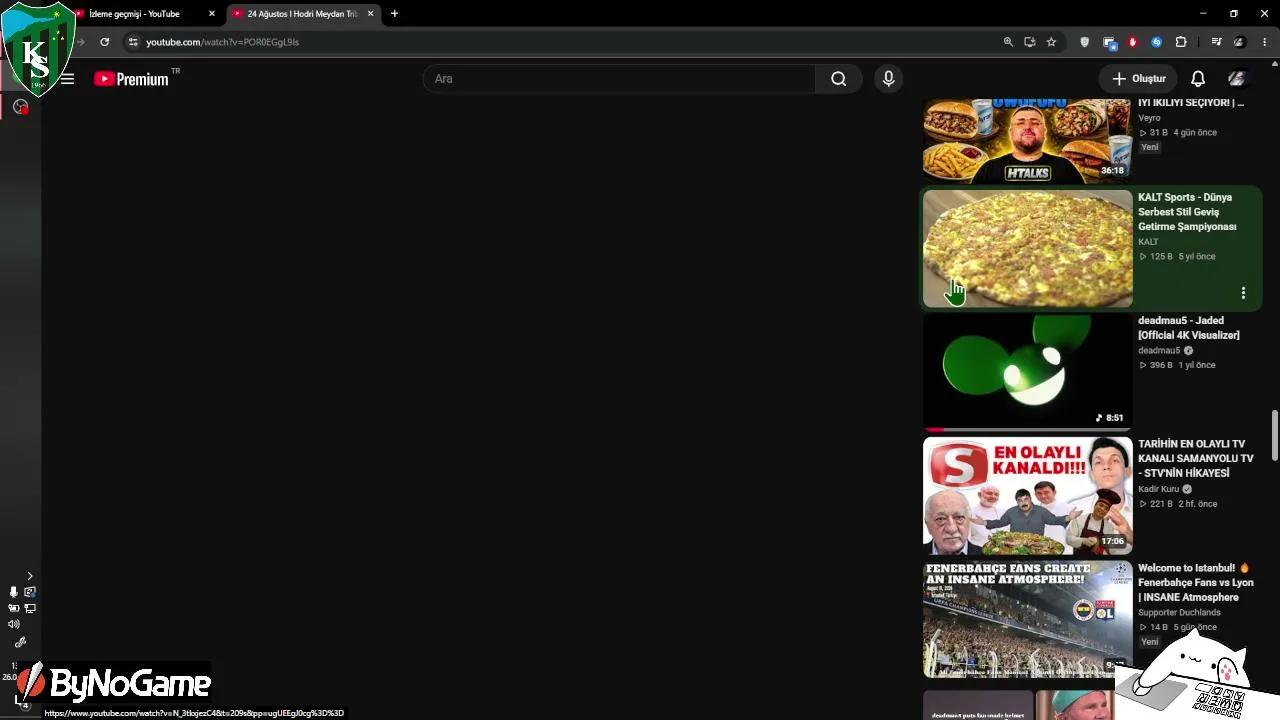Image resolution: width=1280 pixels, height=720 pixels.
Task: Click the search magnifier button
Action: pyautogui.click(x=839, y=79)
